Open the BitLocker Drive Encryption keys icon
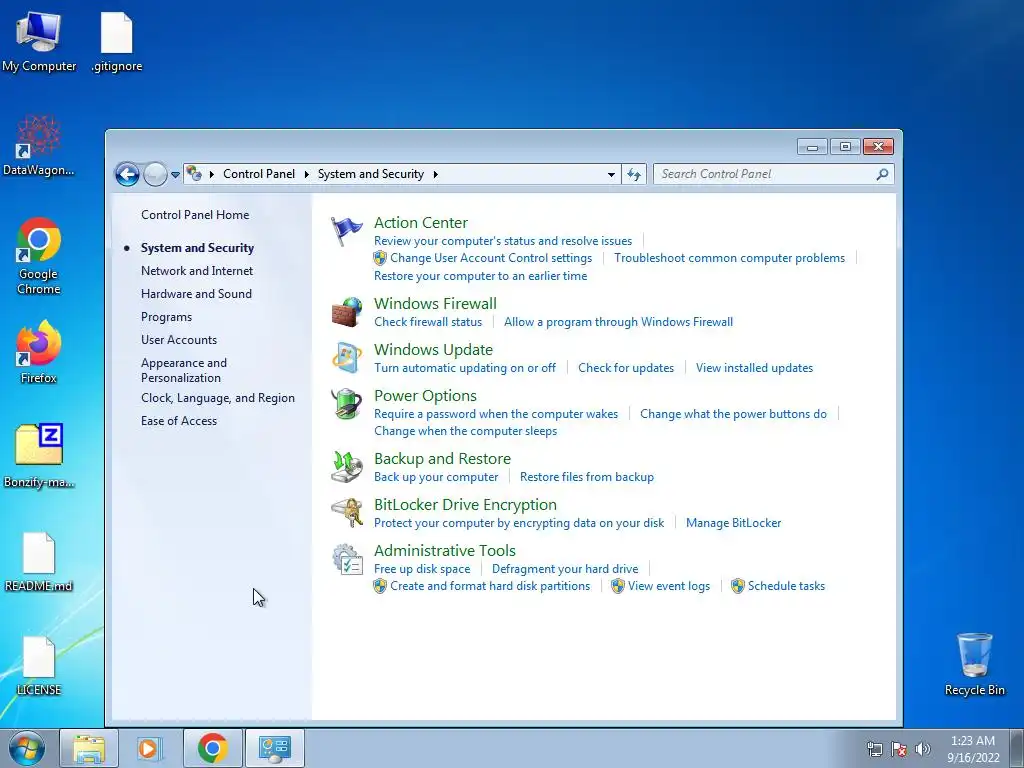Image resolution: width=1024 pixels, height=768 pixels. point(346,512)
